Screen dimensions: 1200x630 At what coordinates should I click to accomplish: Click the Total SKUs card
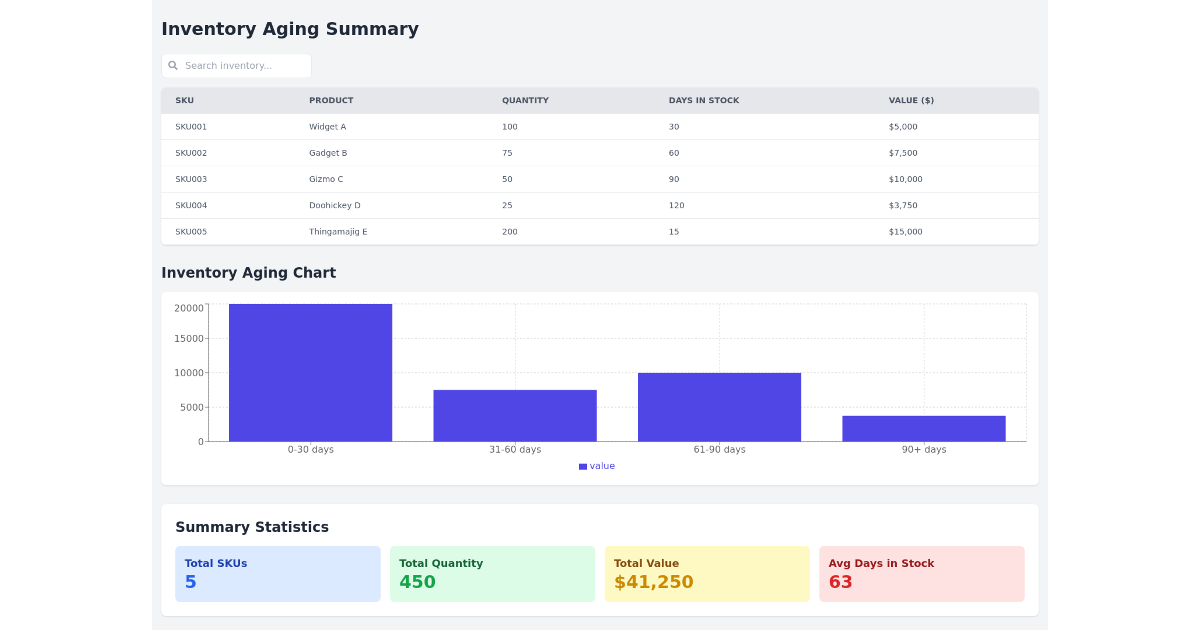pos(277,573)
